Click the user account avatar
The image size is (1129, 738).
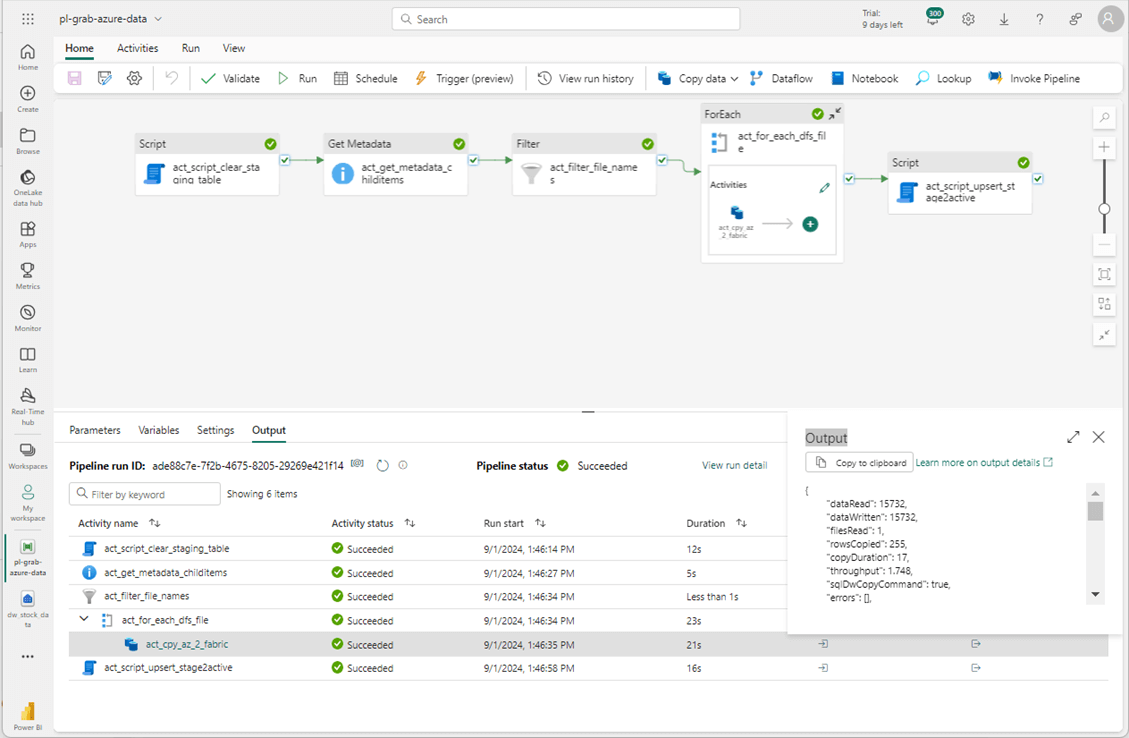pos(1108,19)
